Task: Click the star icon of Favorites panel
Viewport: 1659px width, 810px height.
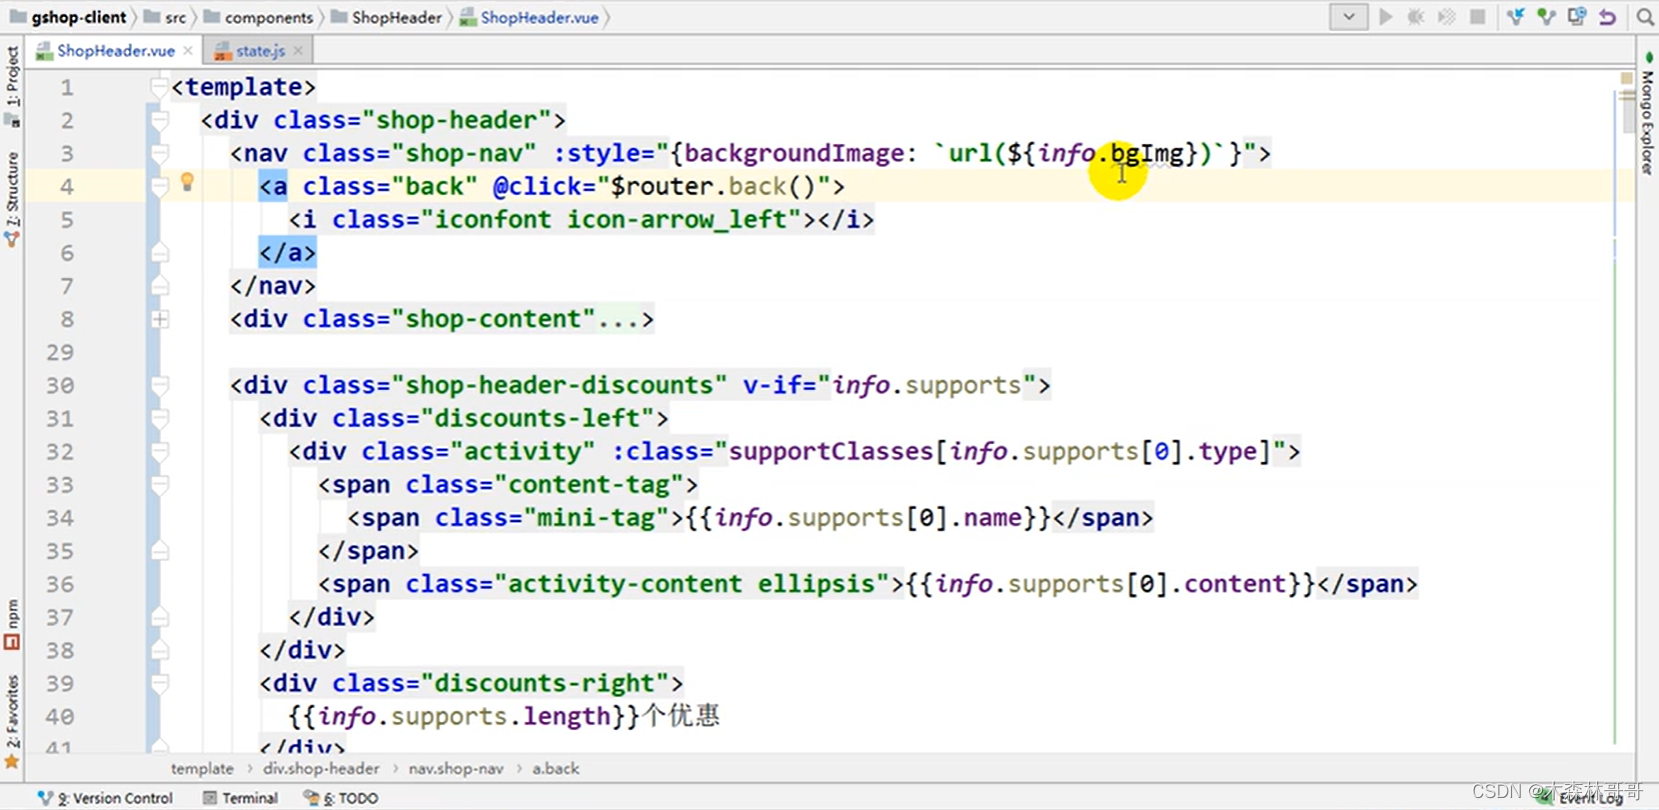Action: click(x=12, y=761)
